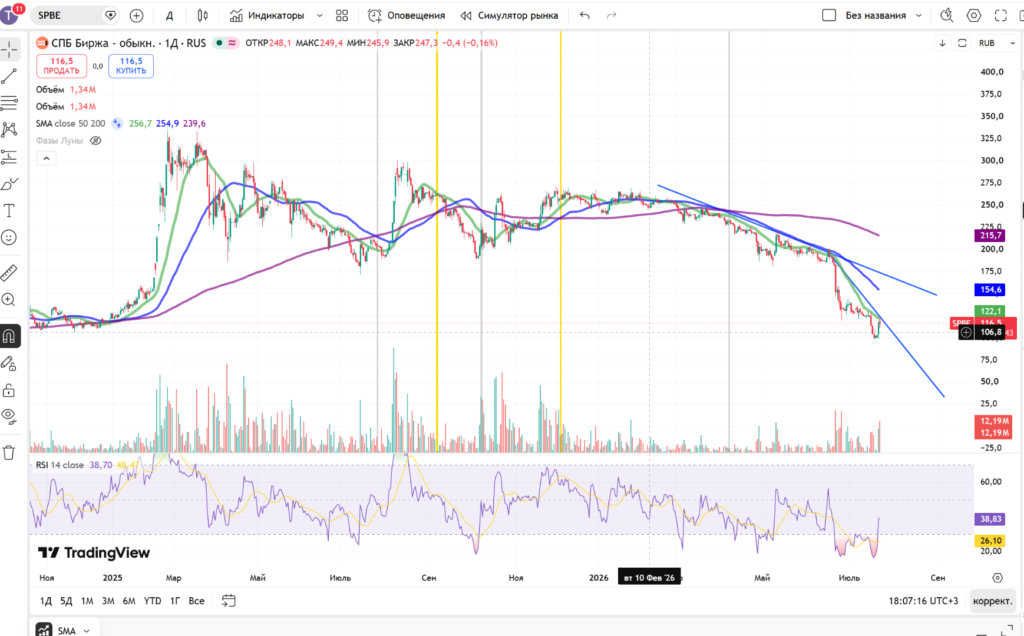Open the SPBE symbol search field
Image resolution: width=1024 pixels, height=636 pixels.
coord(74,15)
